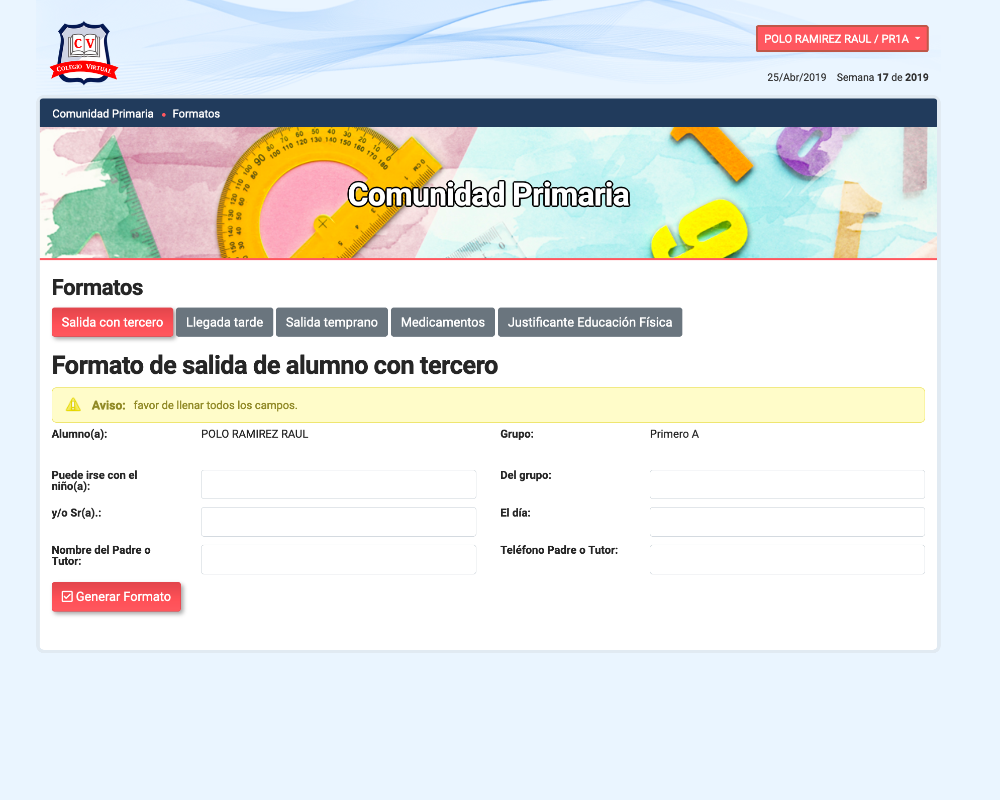This screenshot has height=800, width=1000.
Task: Click the Generar Formato button
Action: coord(116,597)
